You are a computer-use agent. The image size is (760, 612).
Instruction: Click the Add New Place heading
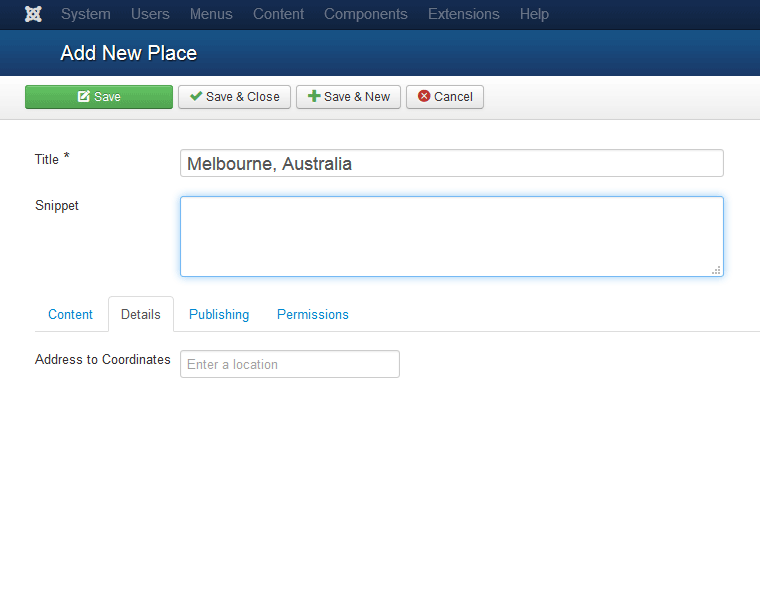pyautogui.click(x=128, y=53)
